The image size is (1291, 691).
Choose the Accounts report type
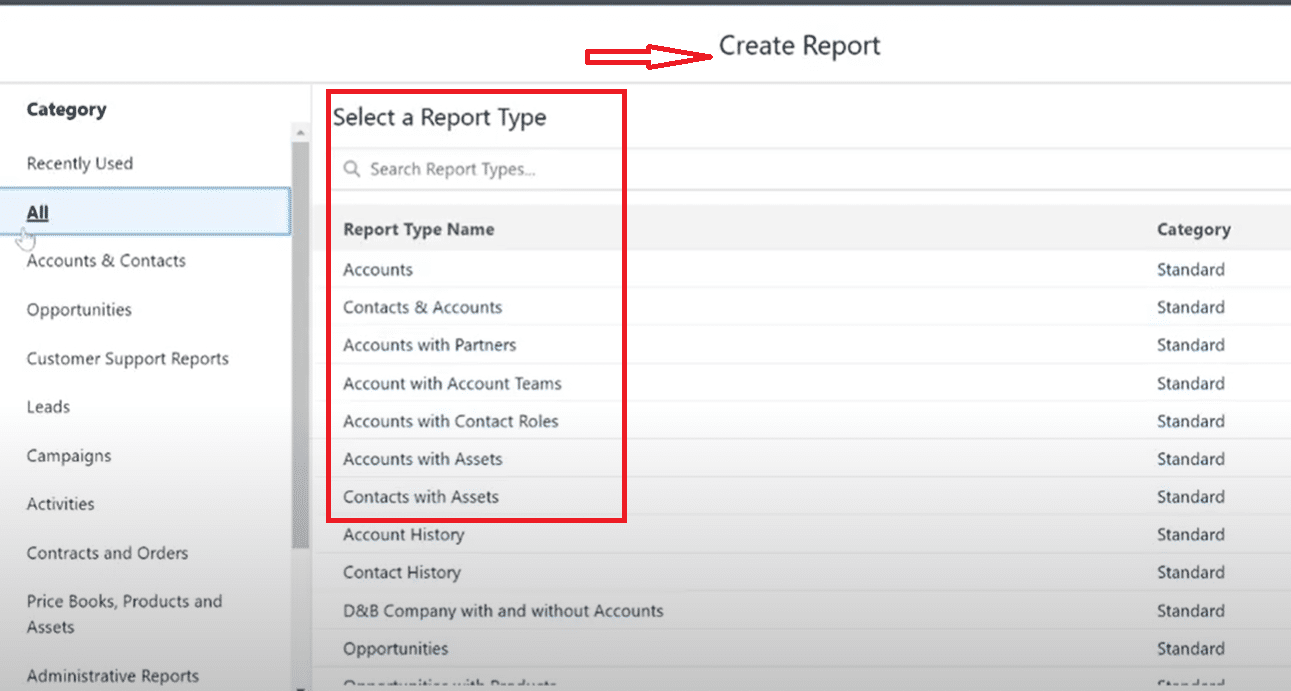pos(378,270)
